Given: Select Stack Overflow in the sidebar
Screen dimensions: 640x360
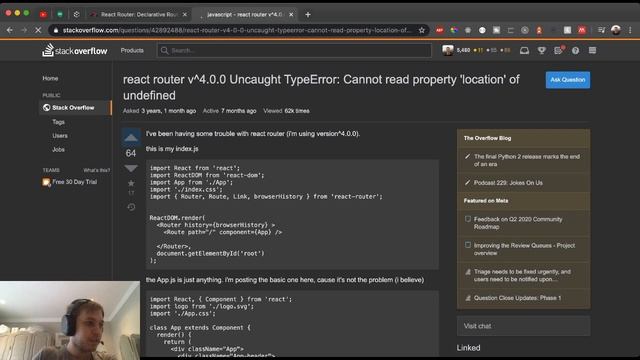Looking at the screenshot, I should point(75,108).
